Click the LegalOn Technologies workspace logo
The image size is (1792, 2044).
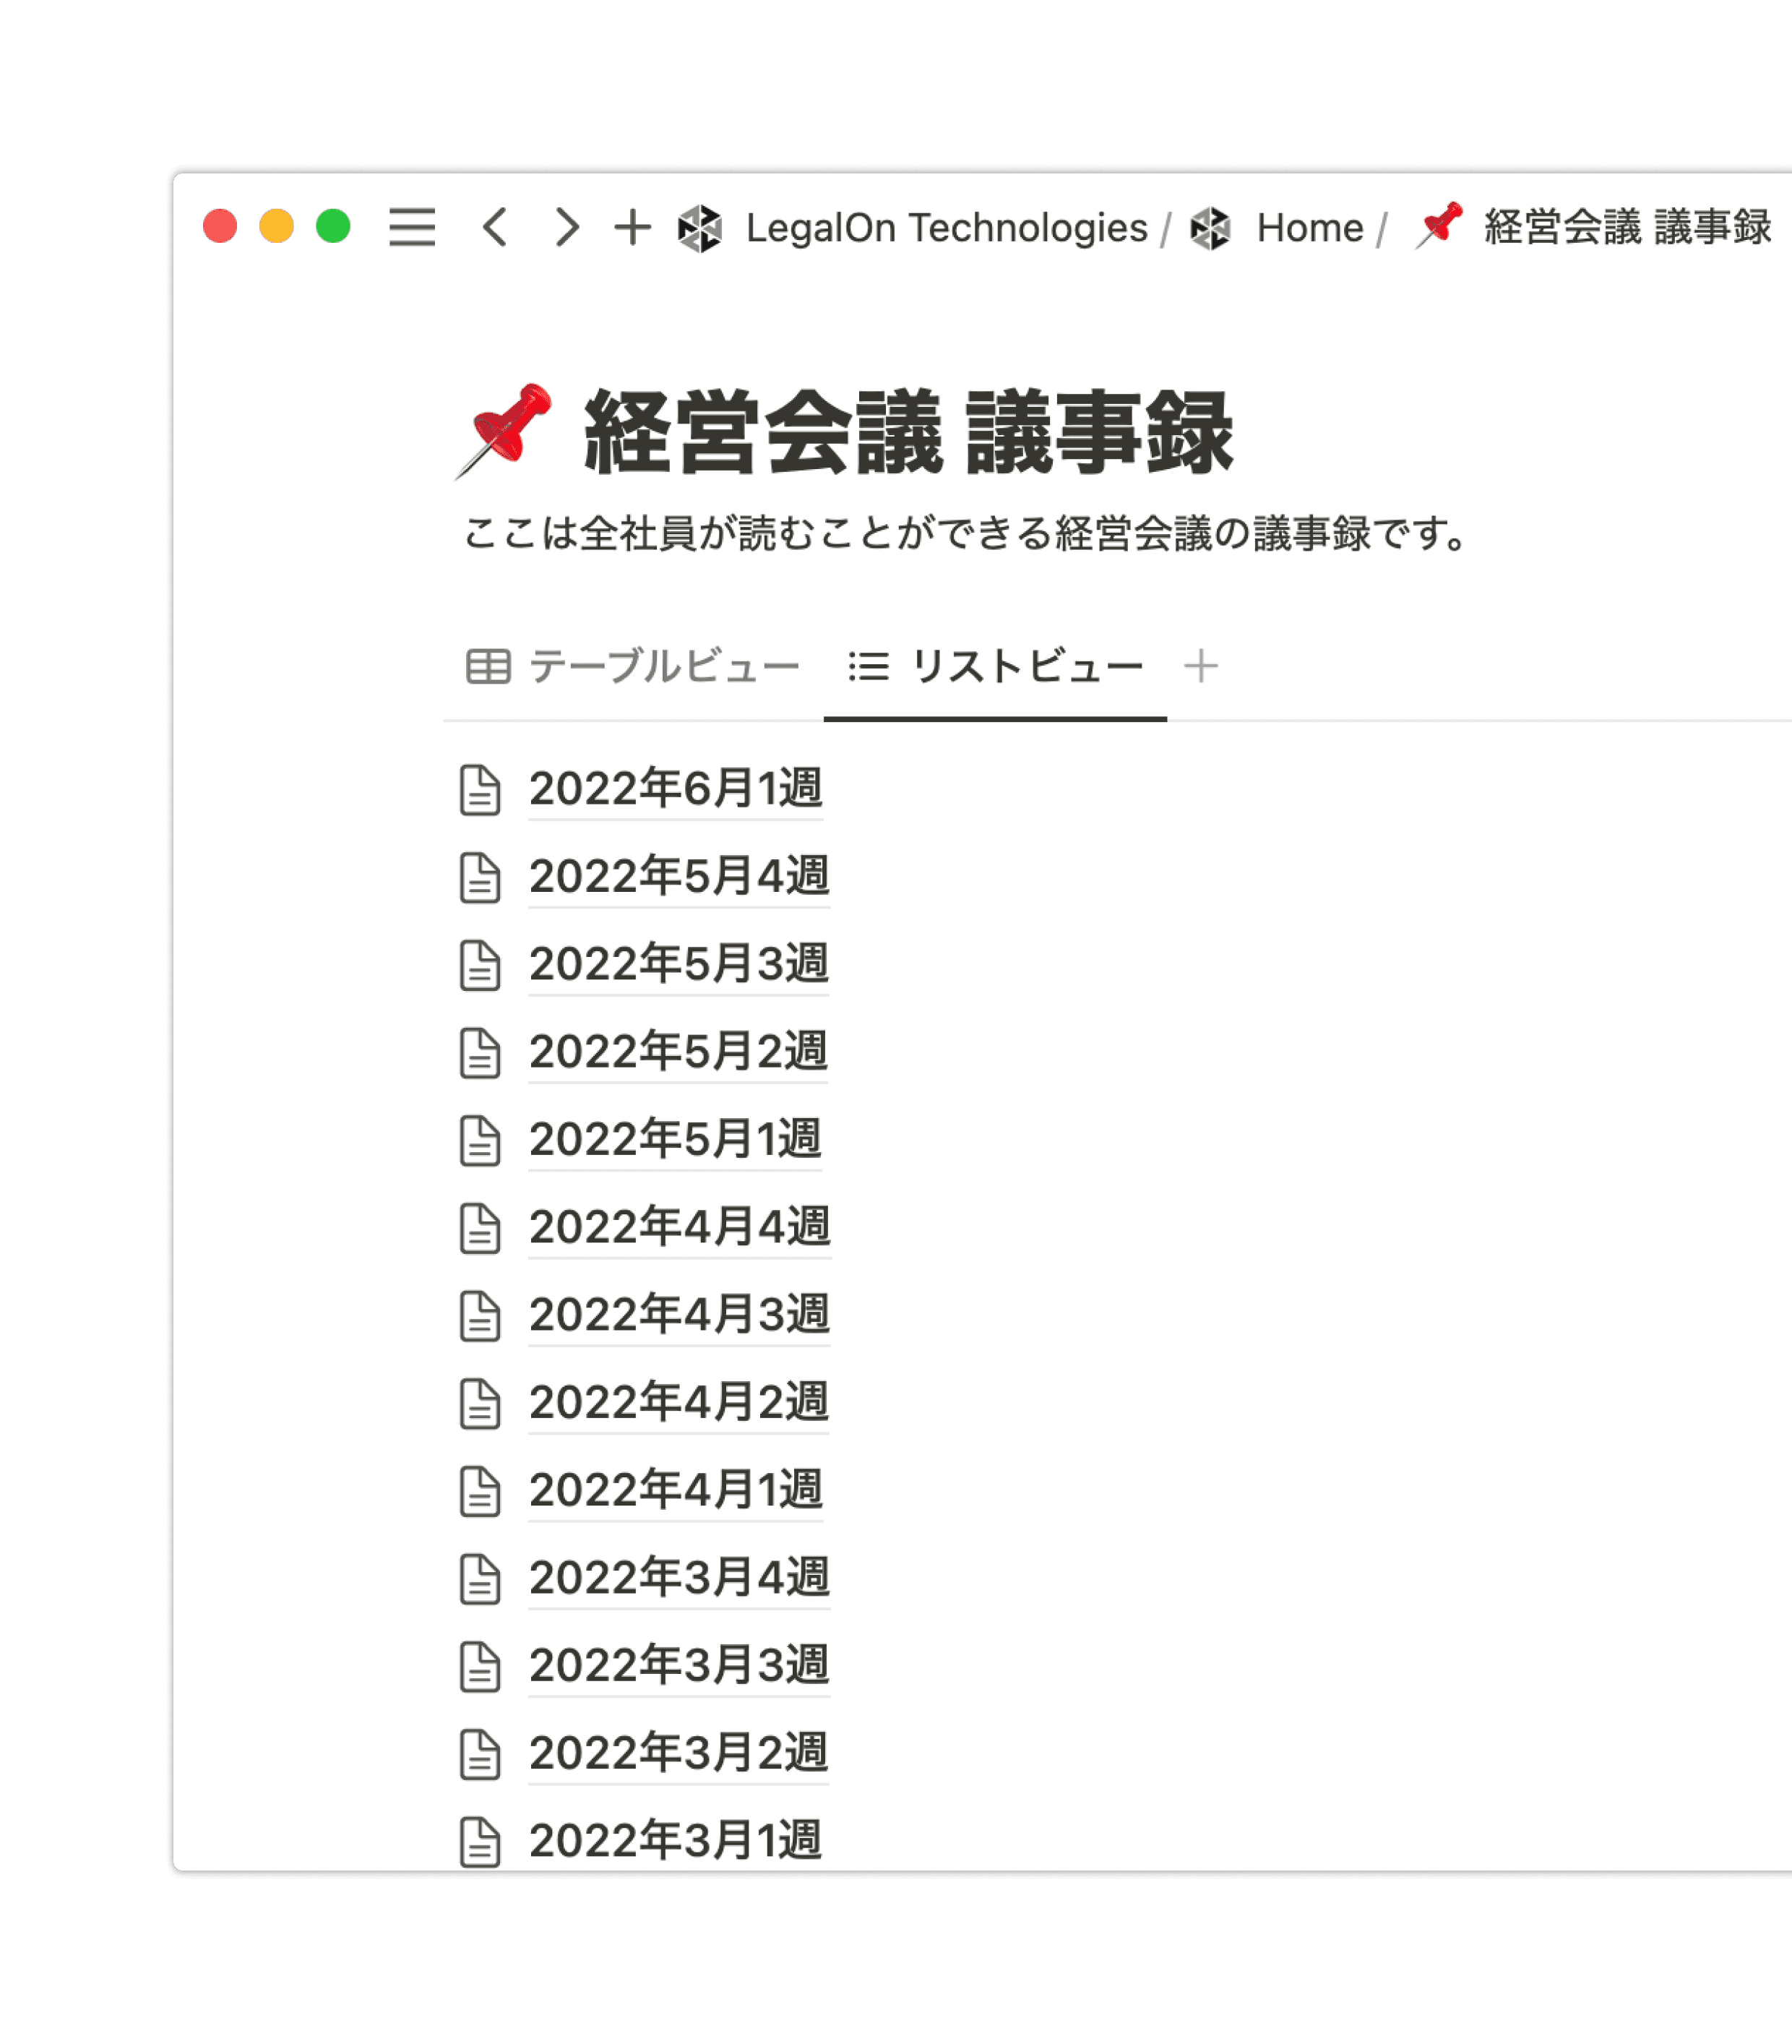click(x=700, y=228)
